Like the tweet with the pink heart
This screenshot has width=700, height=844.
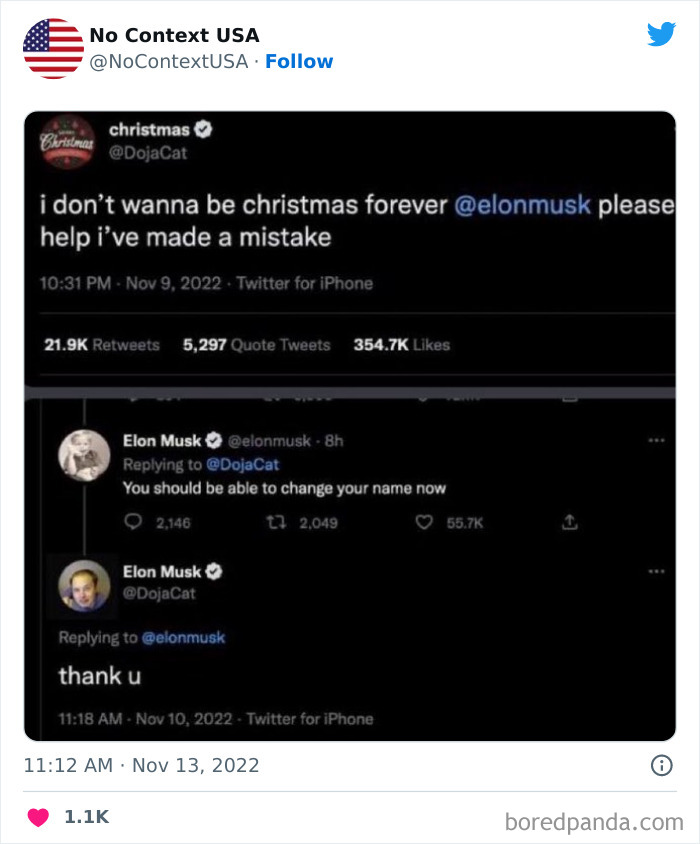[x=38, y=817]
